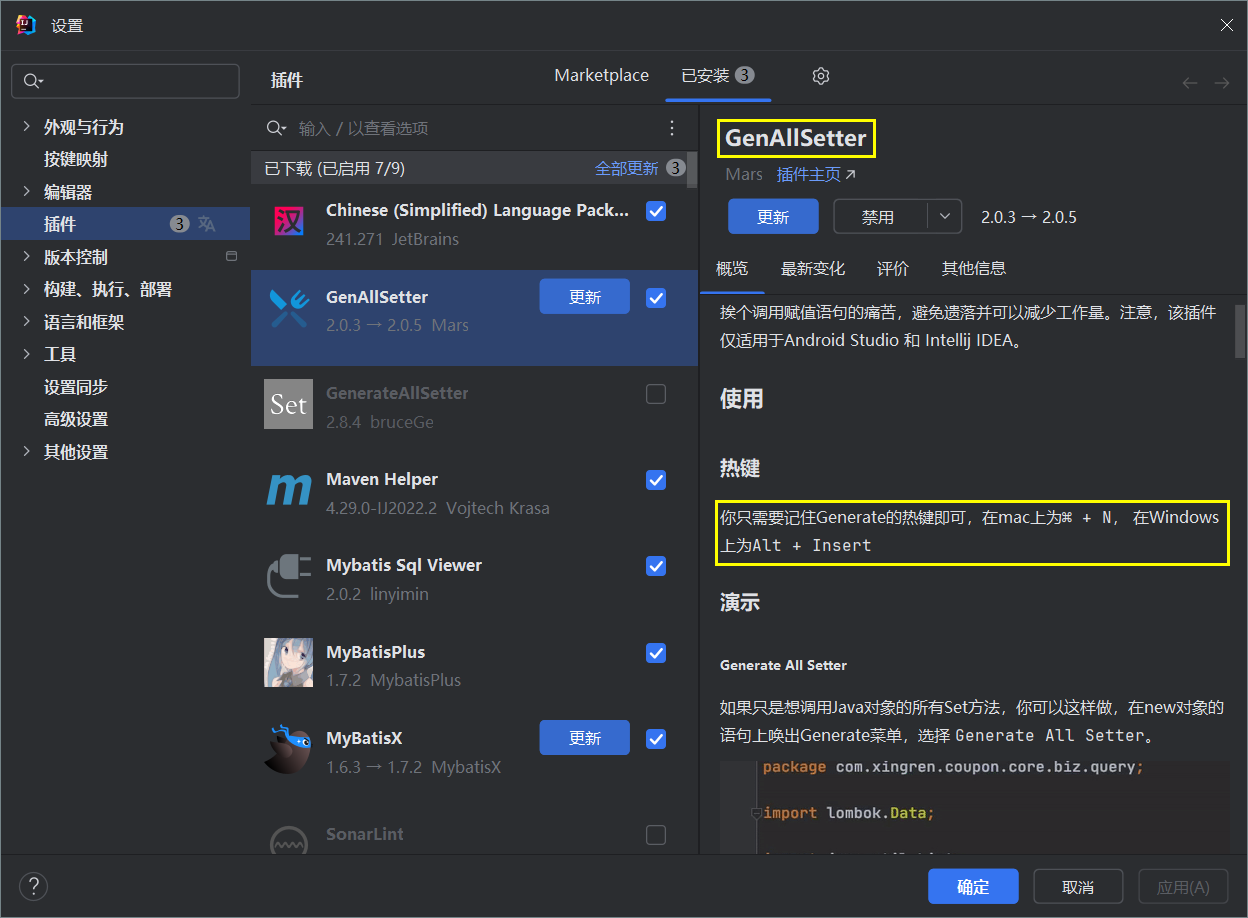Open the 概览 tab
This screenshot has width=1248, height=918.
pos(732,268)
